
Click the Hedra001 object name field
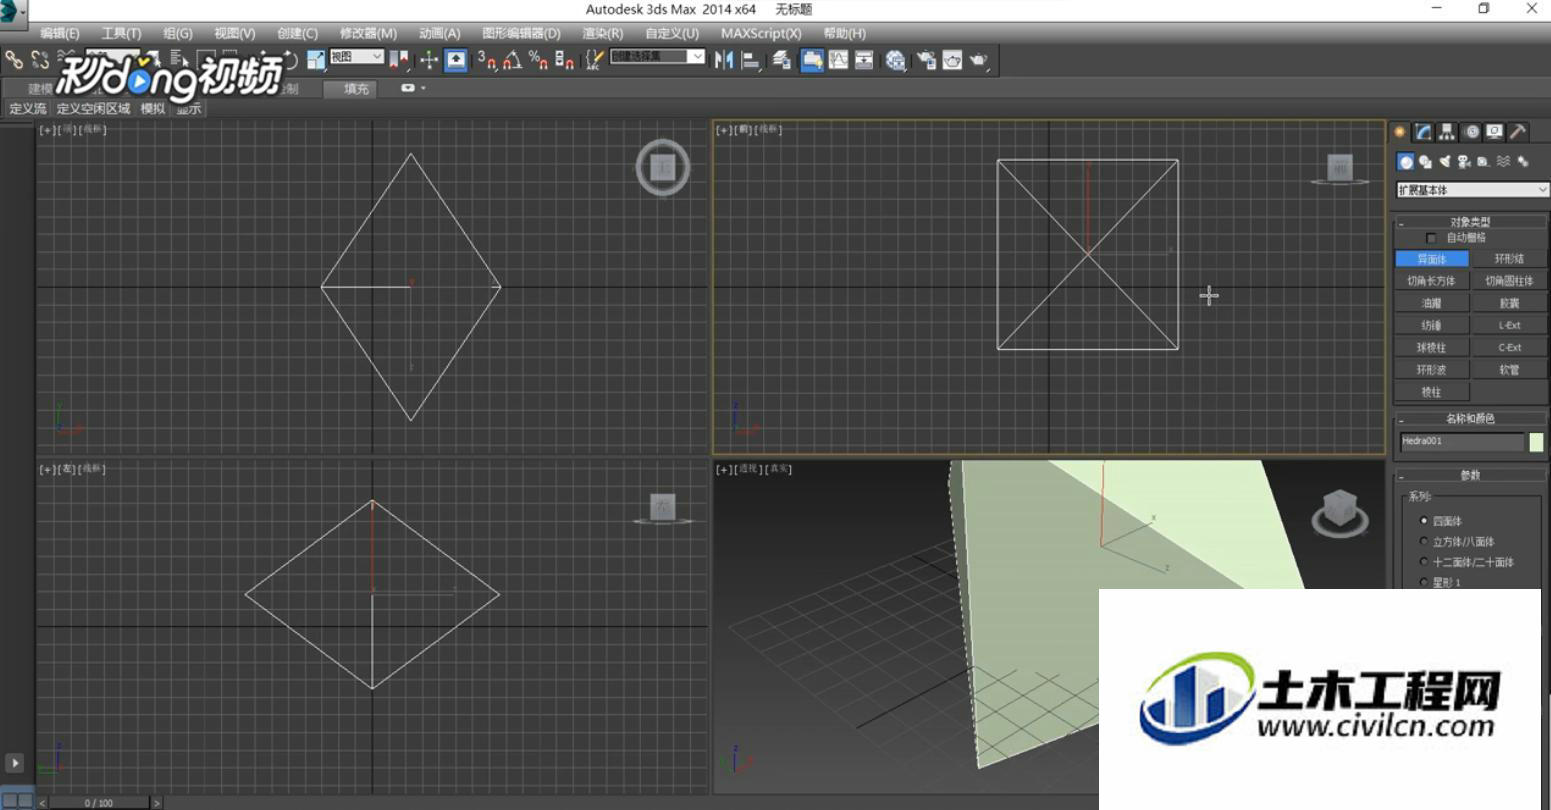(x=1461, y=442)
